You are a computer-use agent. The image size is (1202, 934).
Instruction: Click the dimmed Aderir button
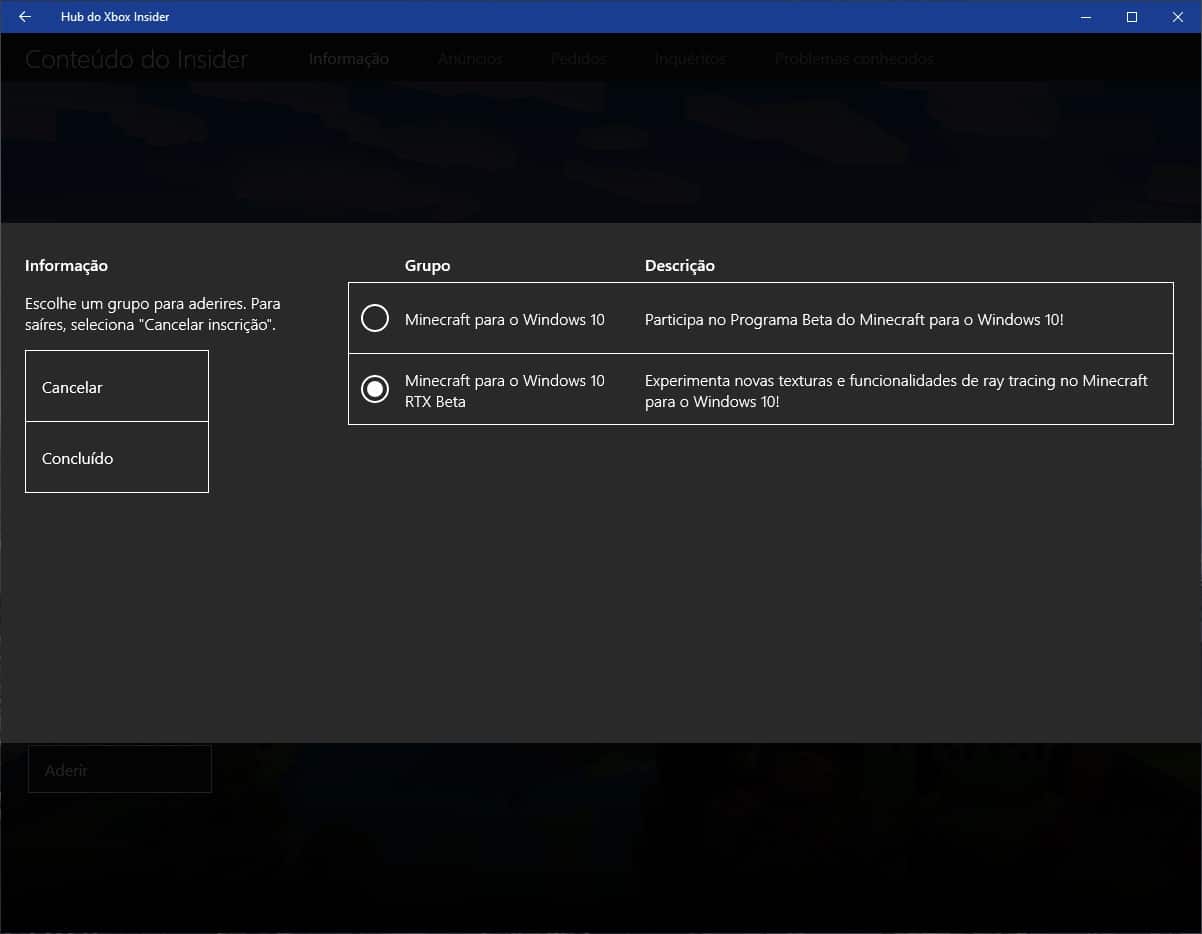120,769
